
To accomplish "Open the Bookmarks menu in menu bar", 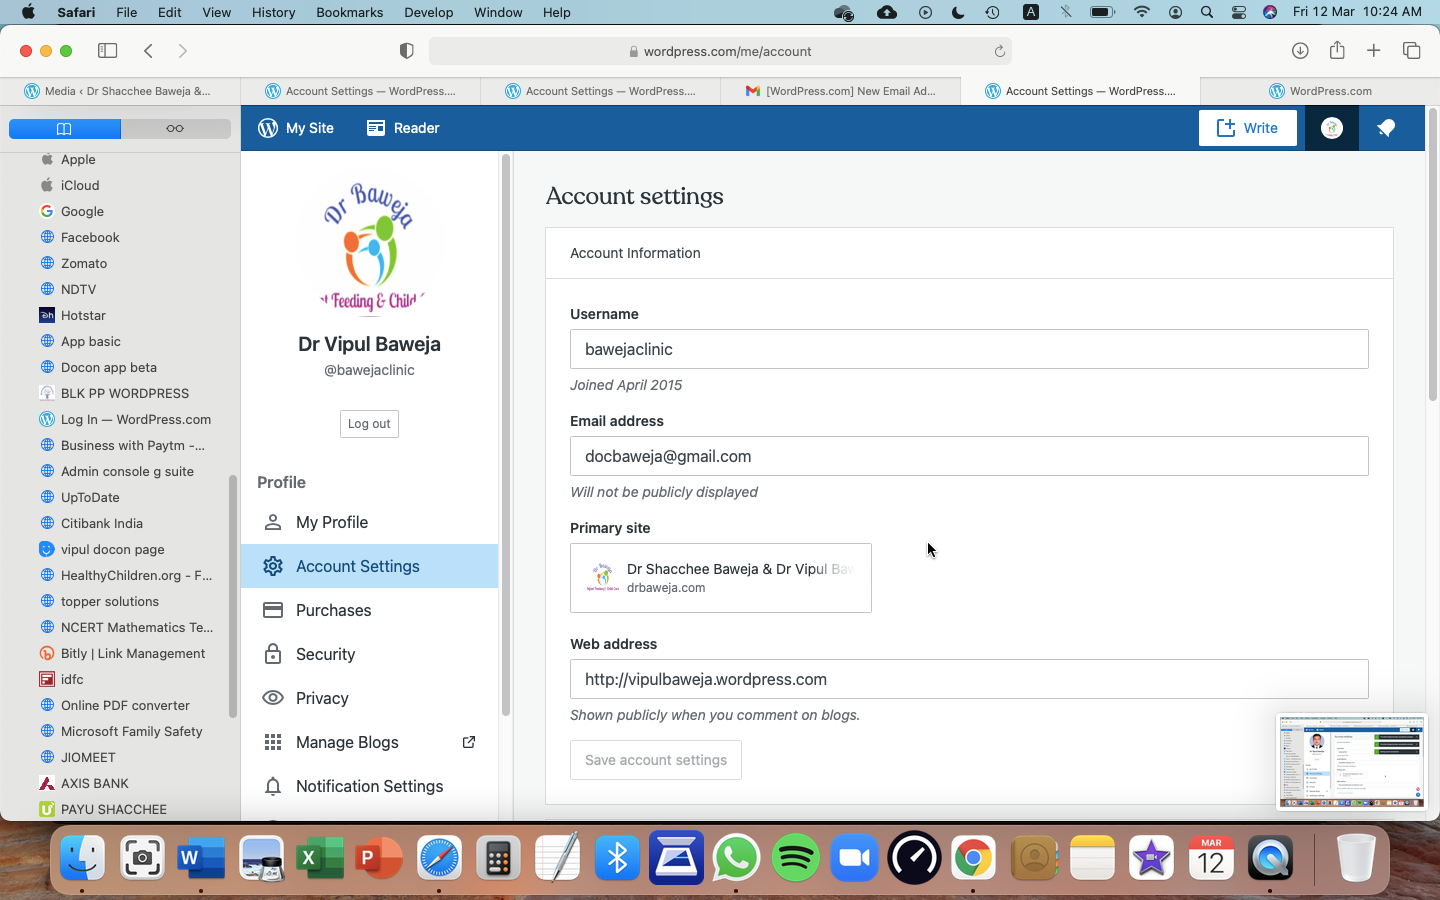I will coord(349,12).
